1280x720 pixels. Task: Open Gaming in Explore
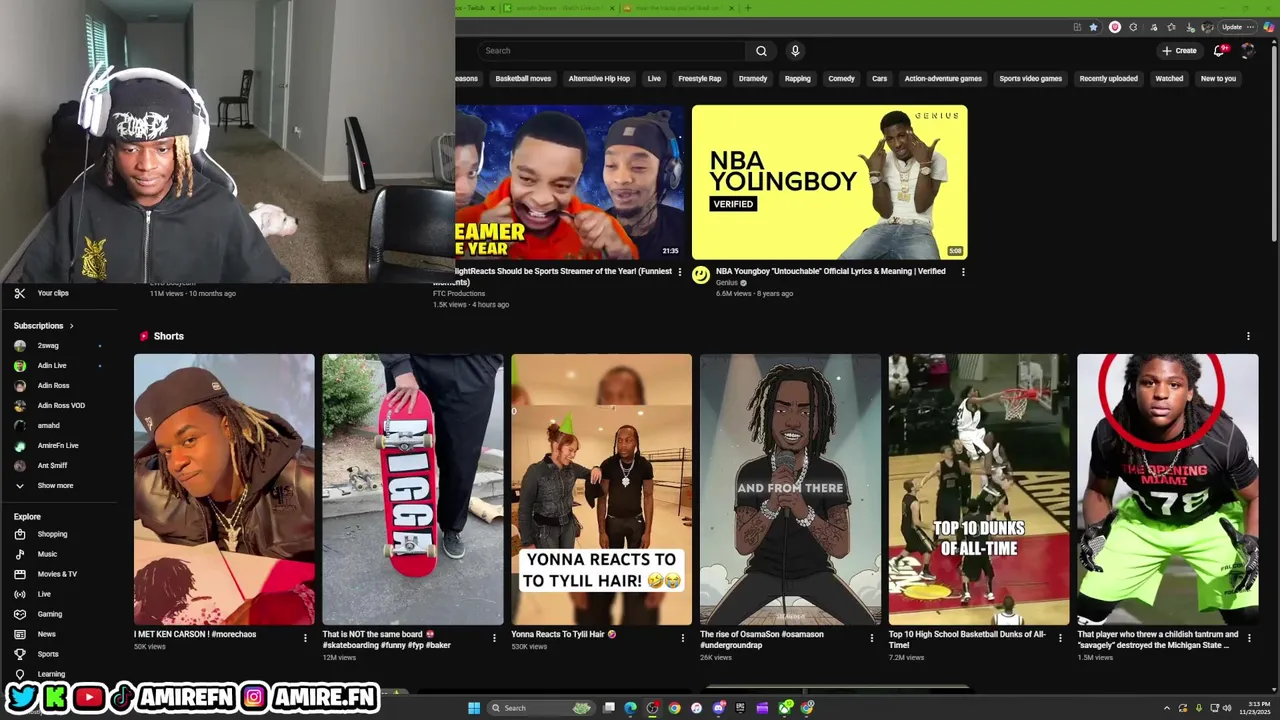click(x=50, y=614)
